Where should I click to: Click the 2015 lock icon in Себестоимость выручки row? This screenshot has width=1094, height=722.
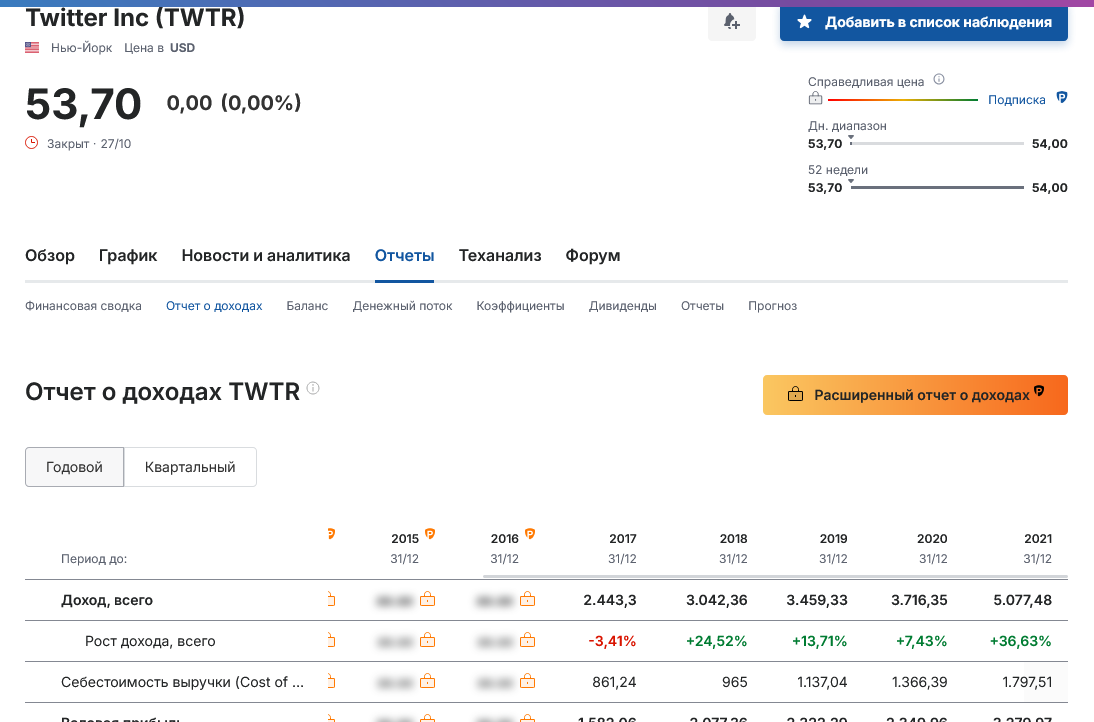427,681
